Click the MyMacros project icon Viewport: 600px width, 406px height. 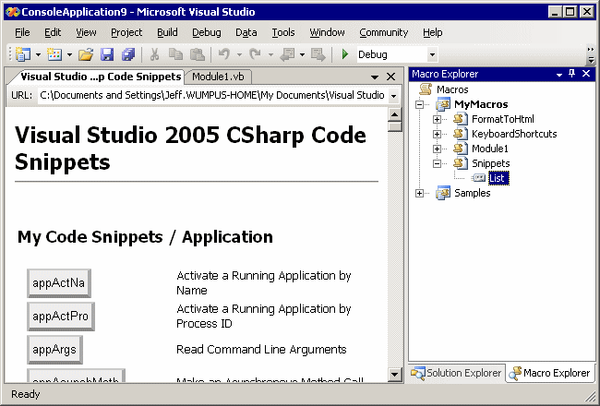(443, 104)
